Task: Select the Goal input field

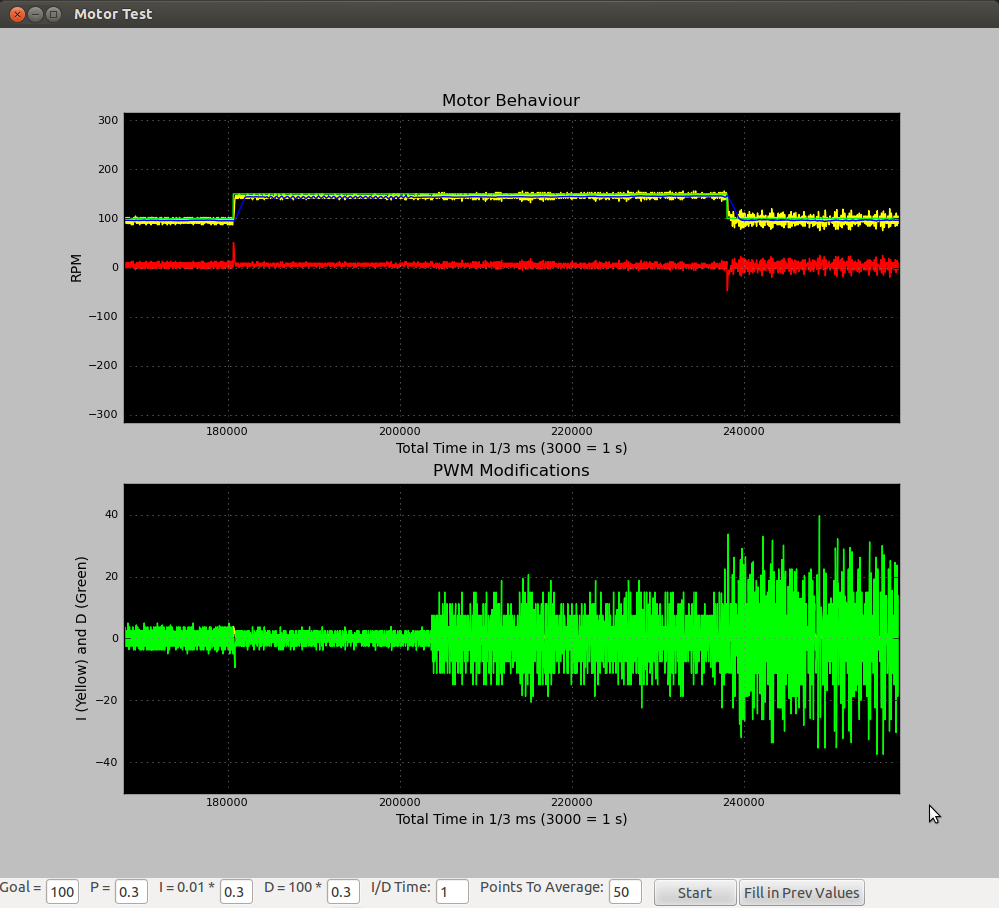Action: [x=62, y=892]
